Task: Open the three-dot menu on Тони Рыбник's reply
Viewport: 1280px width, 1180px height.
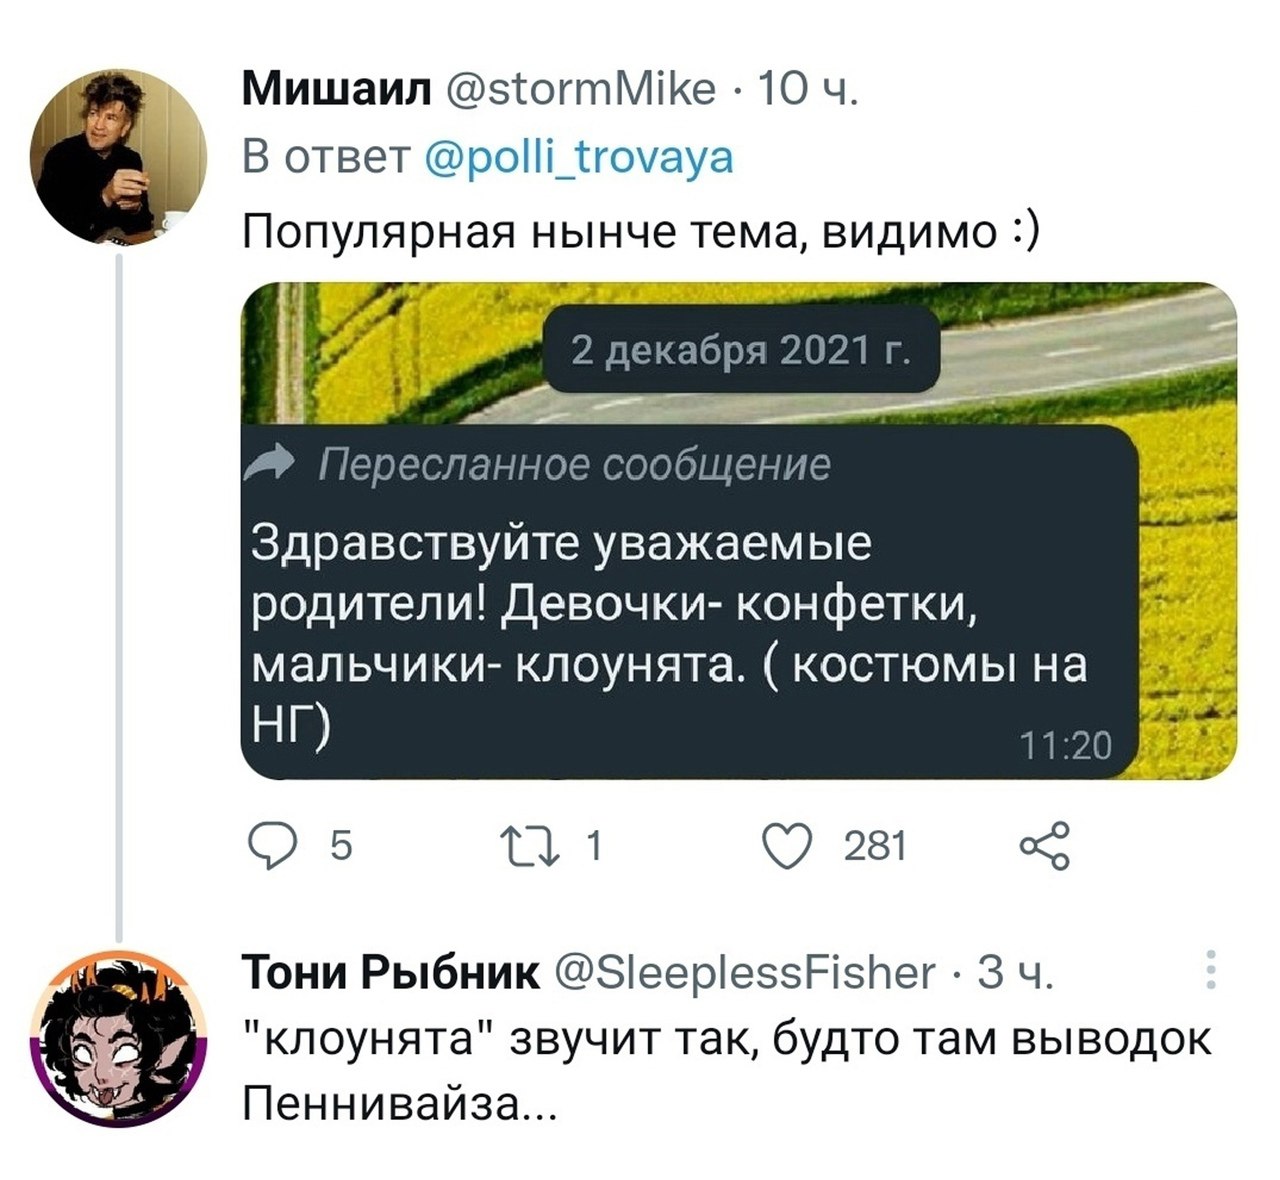Action: pyautogui.click(x=1211, y=969)
